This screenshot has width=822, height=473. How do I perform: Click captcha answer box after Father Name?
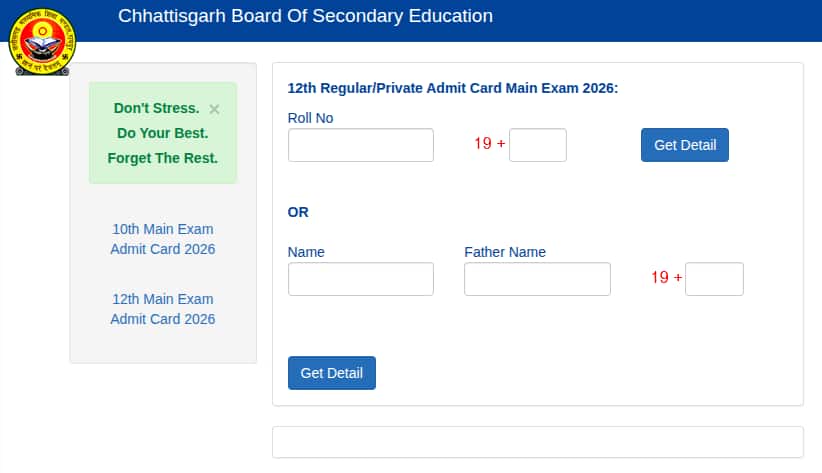(x=714, y=279)
